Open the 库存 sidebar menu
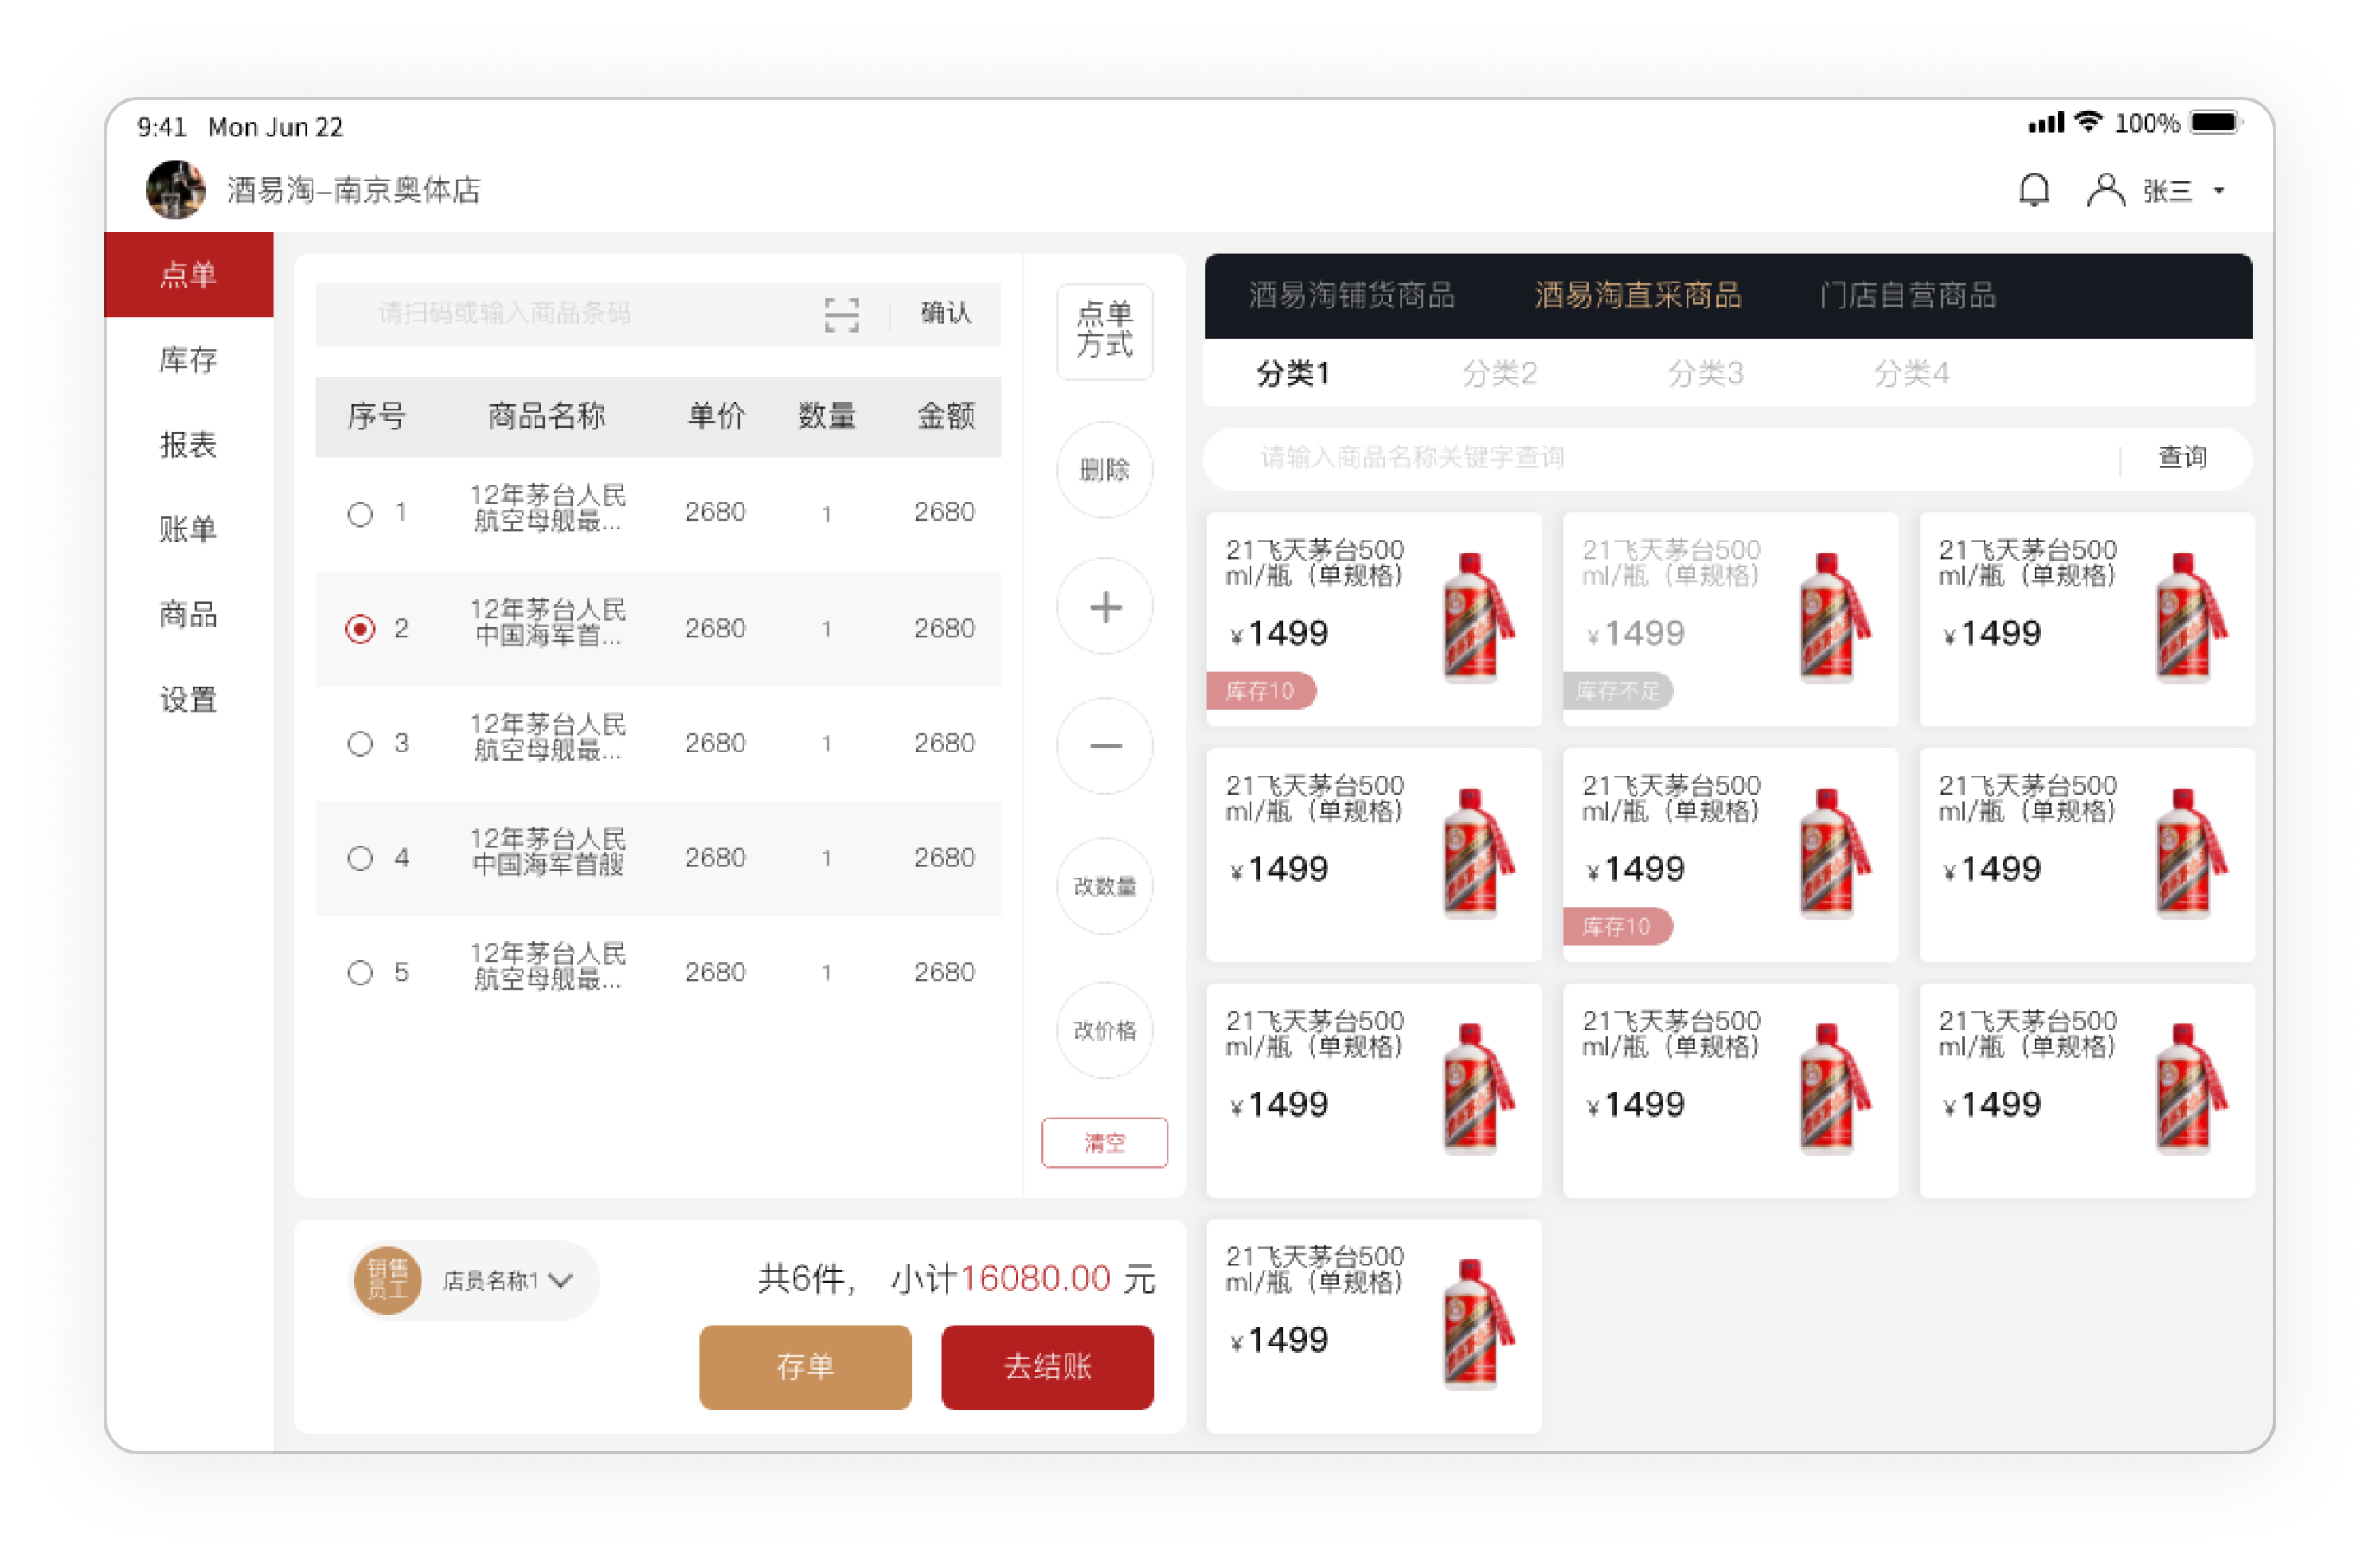The width and height of the screenshot is (2380, 1565). [188, 360]
